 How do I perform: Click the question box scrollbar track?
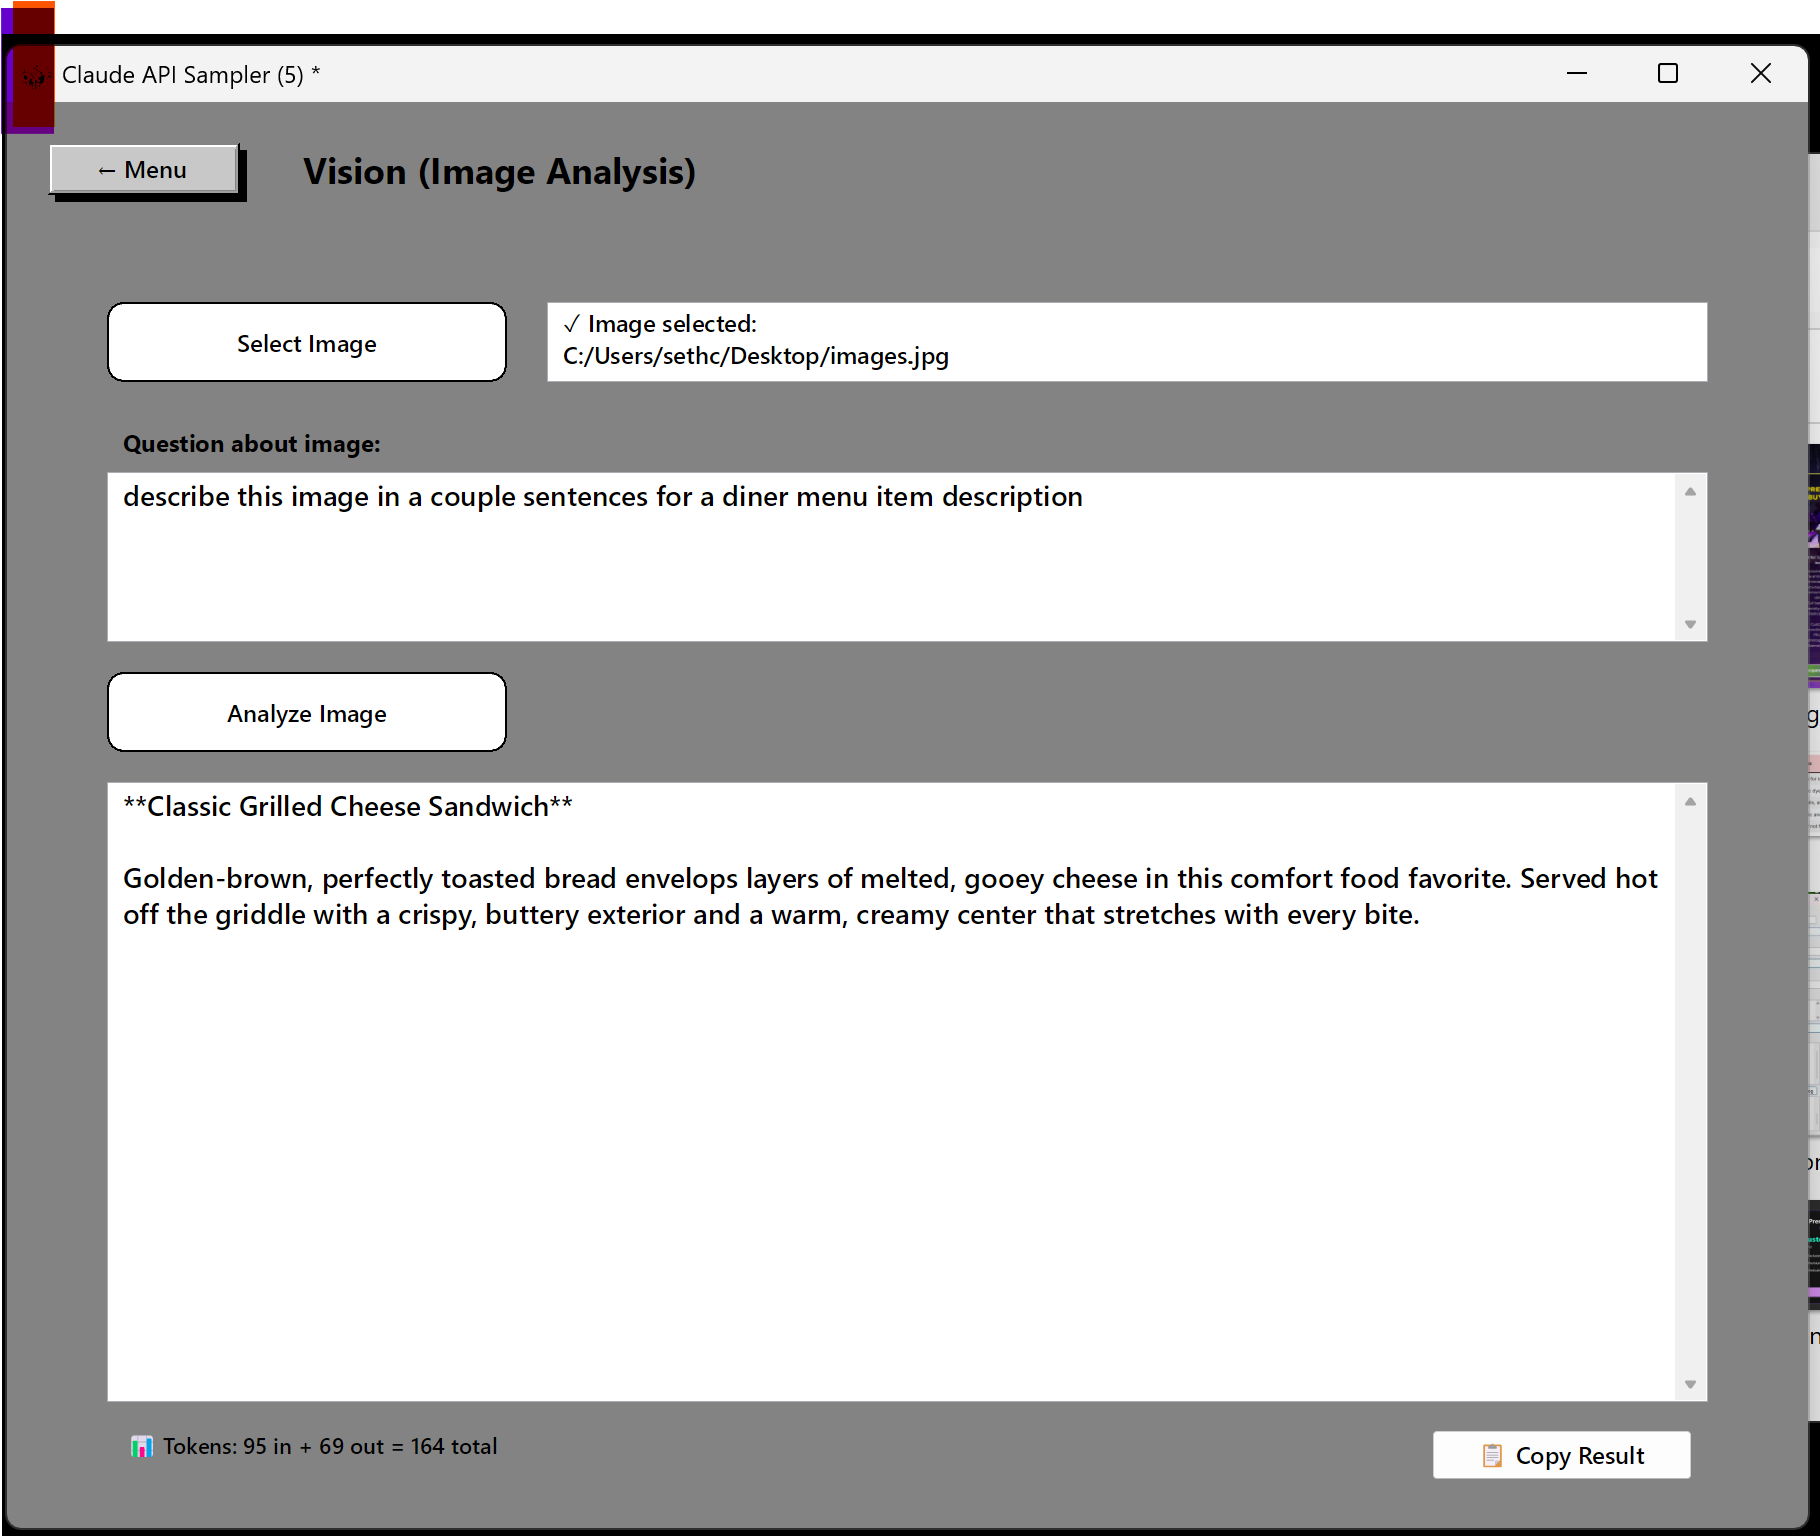pos(1690,557)
